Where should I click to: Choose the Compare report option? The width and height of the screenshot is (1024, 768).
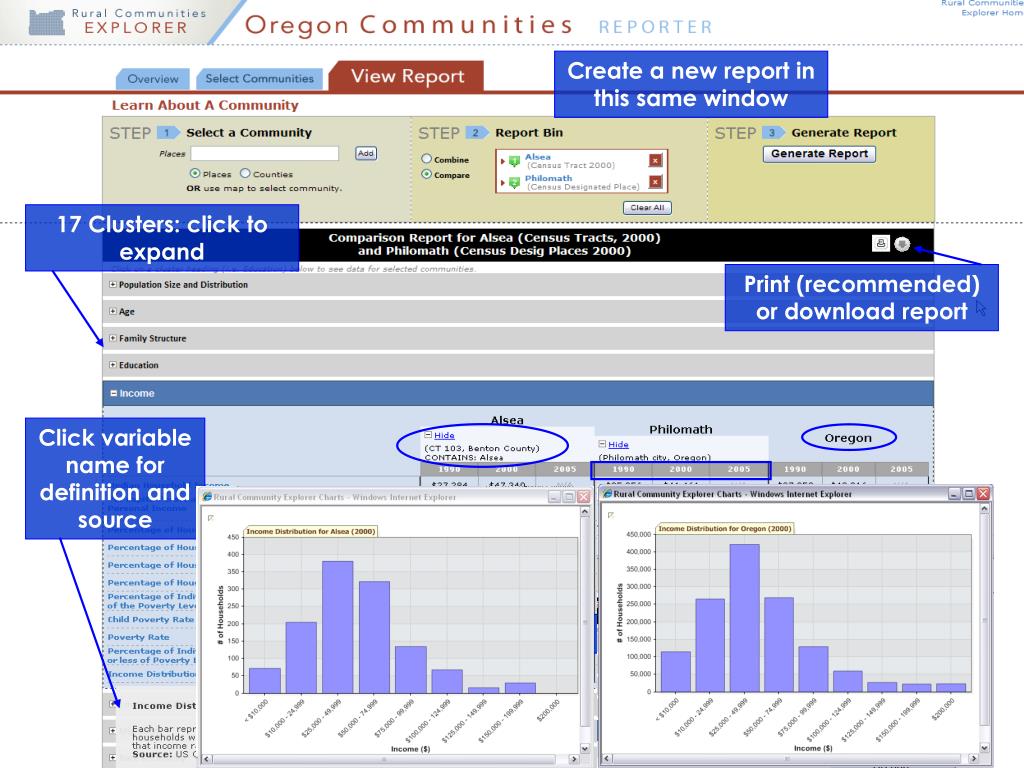click(426, 174)
